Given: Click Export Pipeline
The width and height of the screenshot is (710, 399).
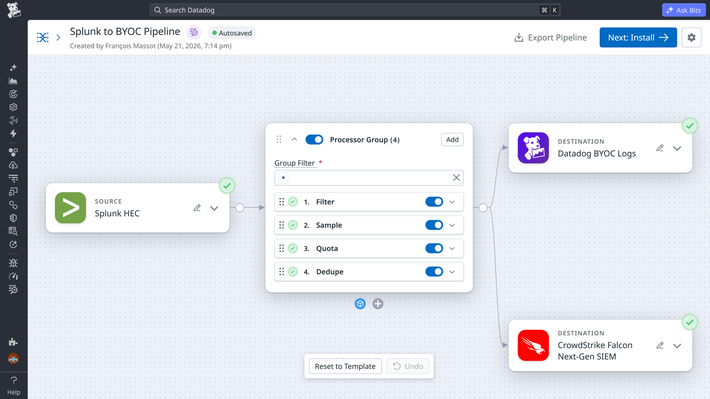Looking at the screenshot, I should pos(551,38).
